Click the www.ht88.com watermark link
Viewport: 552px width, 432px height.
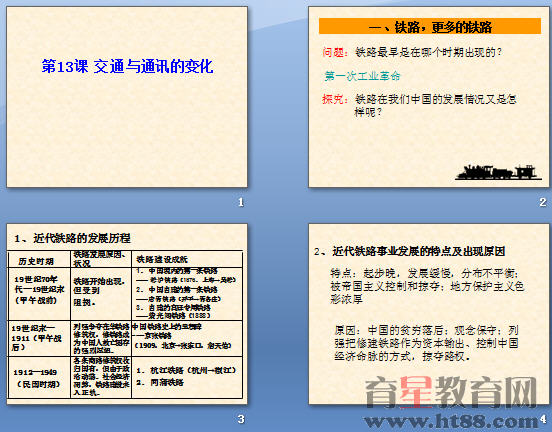pos(451,421)
